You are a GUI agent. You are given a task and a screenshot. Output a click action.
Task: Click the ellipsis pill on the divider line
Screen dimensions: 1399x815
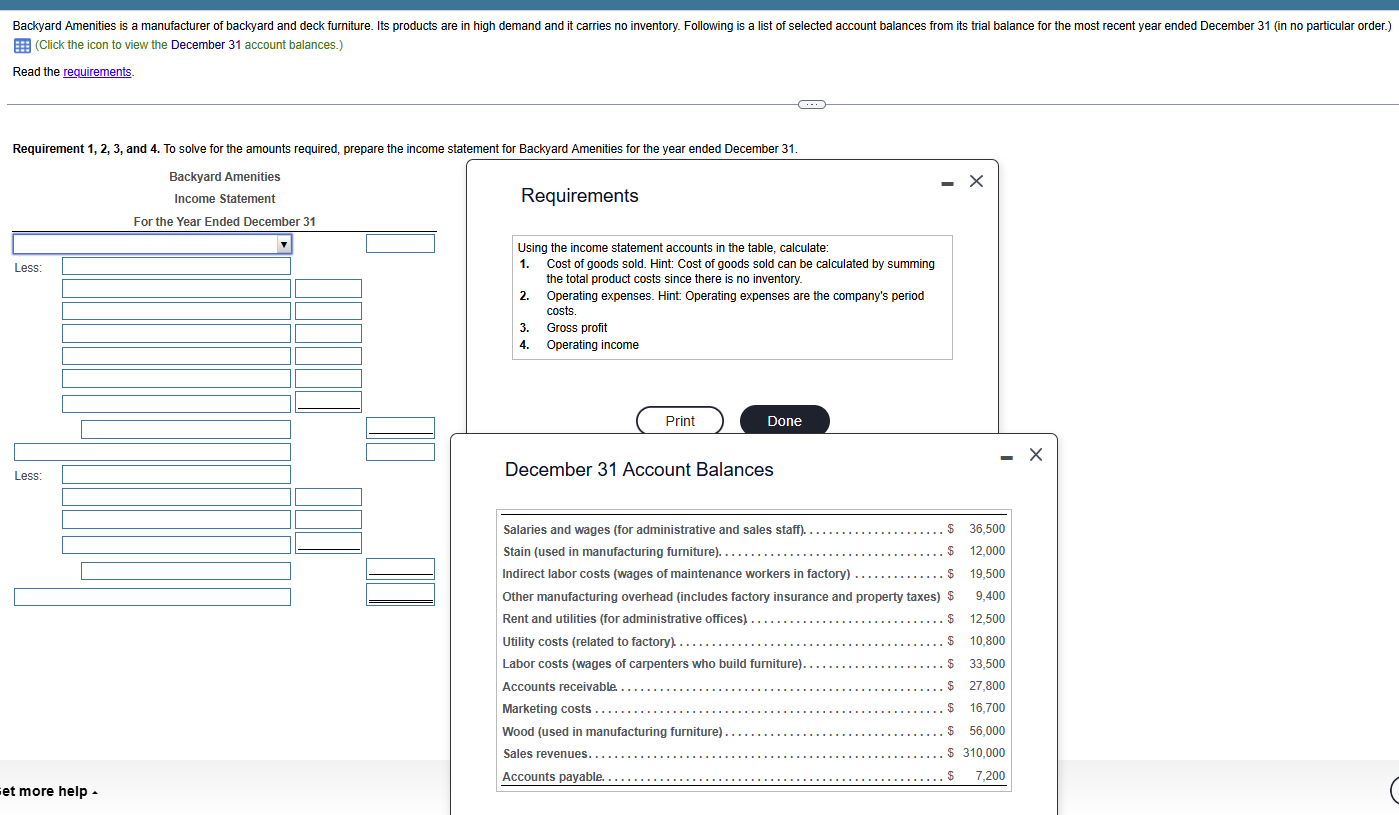[811, 103]
